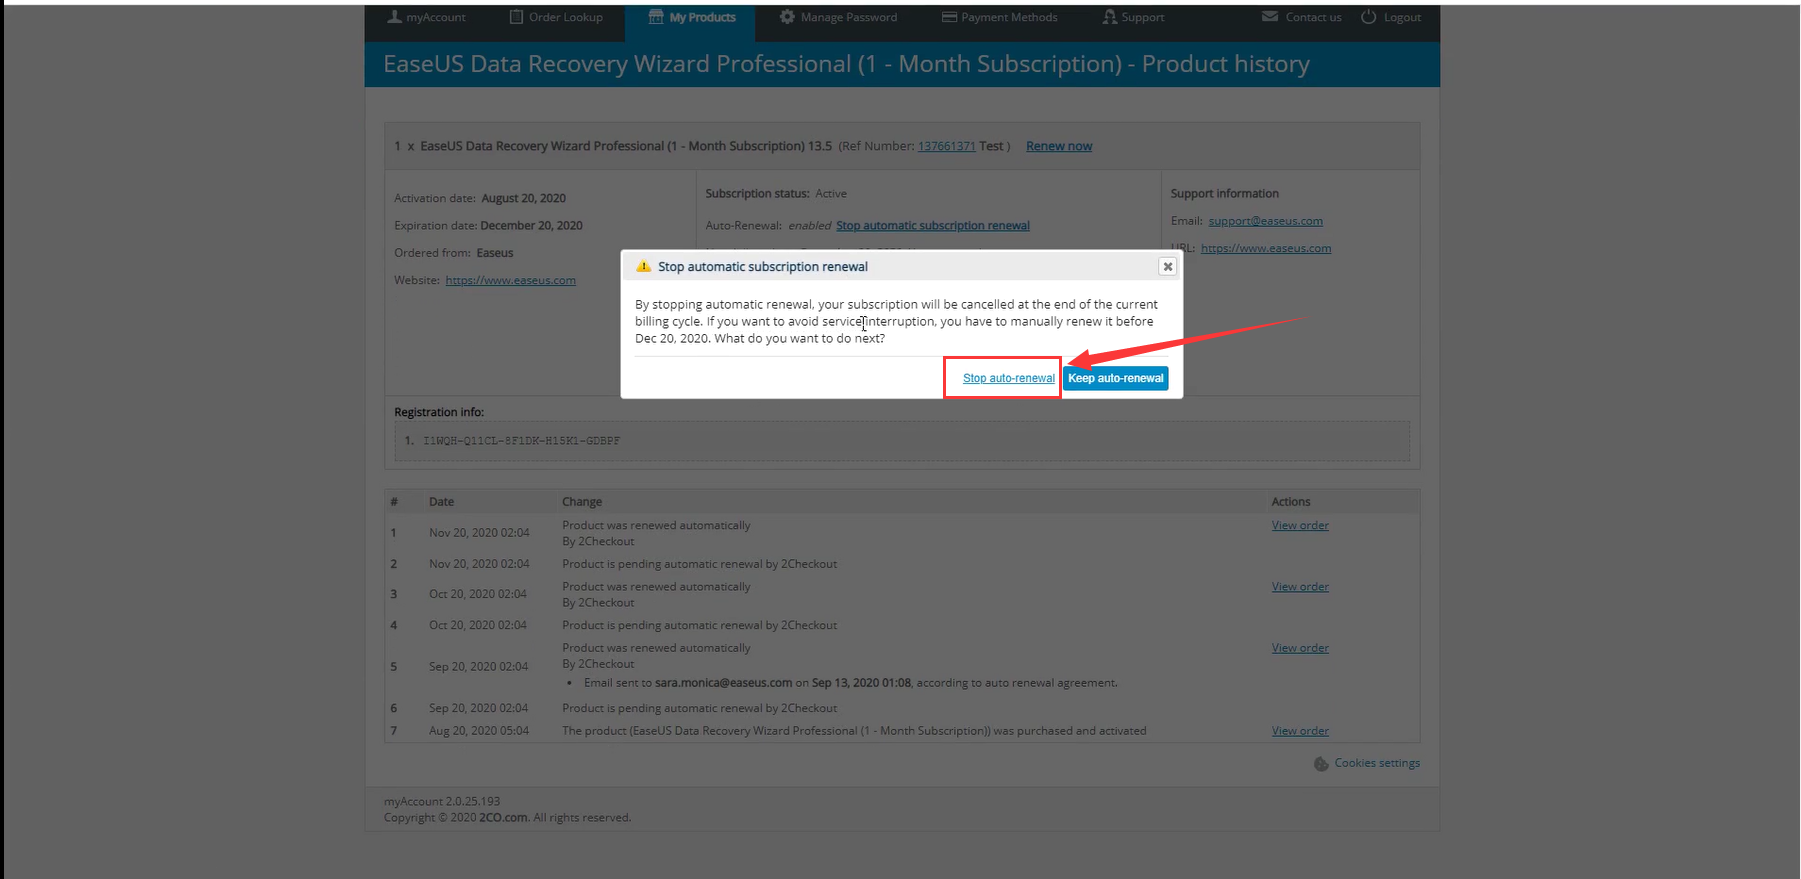Viewport: 1801px width, 879px height.
Task: View order for Nov 20 renewal
Action: coord(1300,525)
